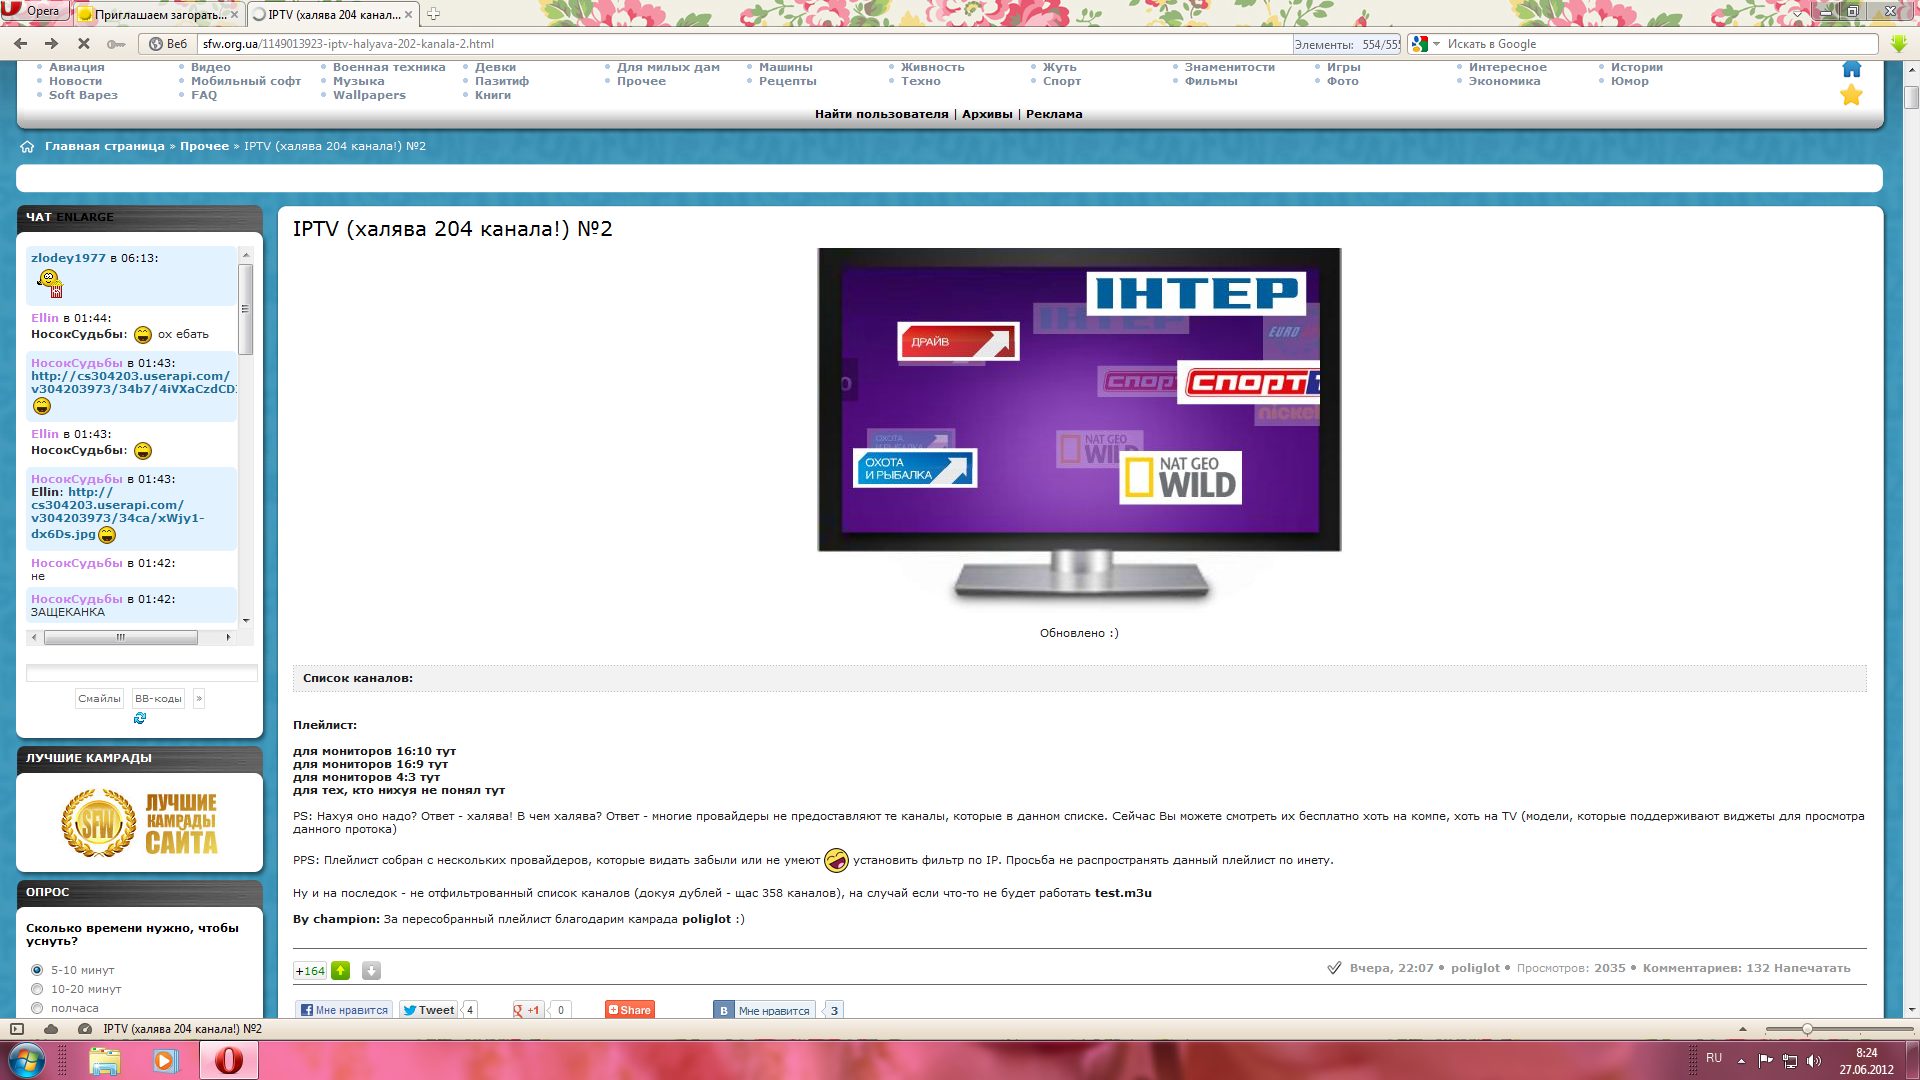Click the IPTV television image

tap(1079, 427)
